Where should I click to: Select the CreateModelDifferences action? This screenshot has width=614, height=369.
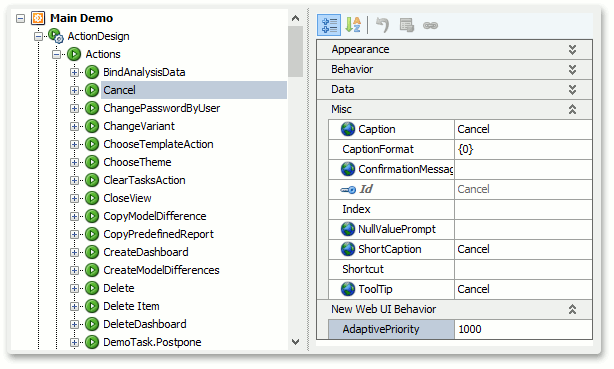click(x=161, y=270)
